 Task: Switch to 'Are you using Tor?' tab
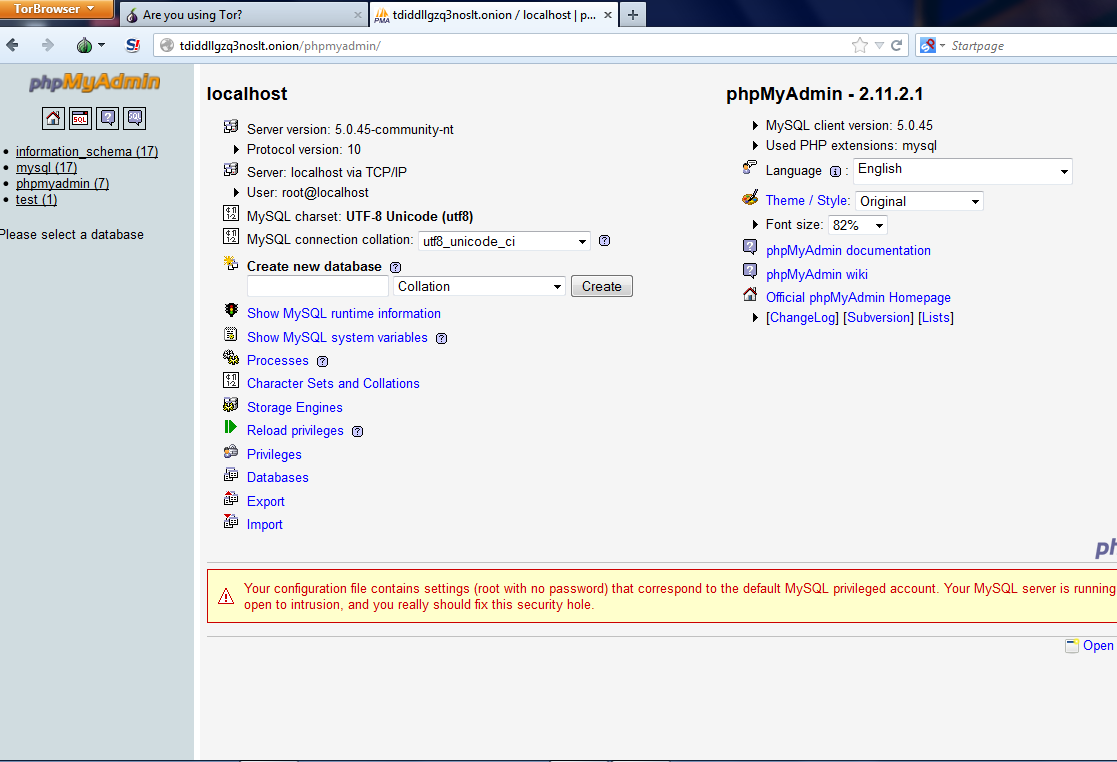pyautogui.click(x=244, y=14)
